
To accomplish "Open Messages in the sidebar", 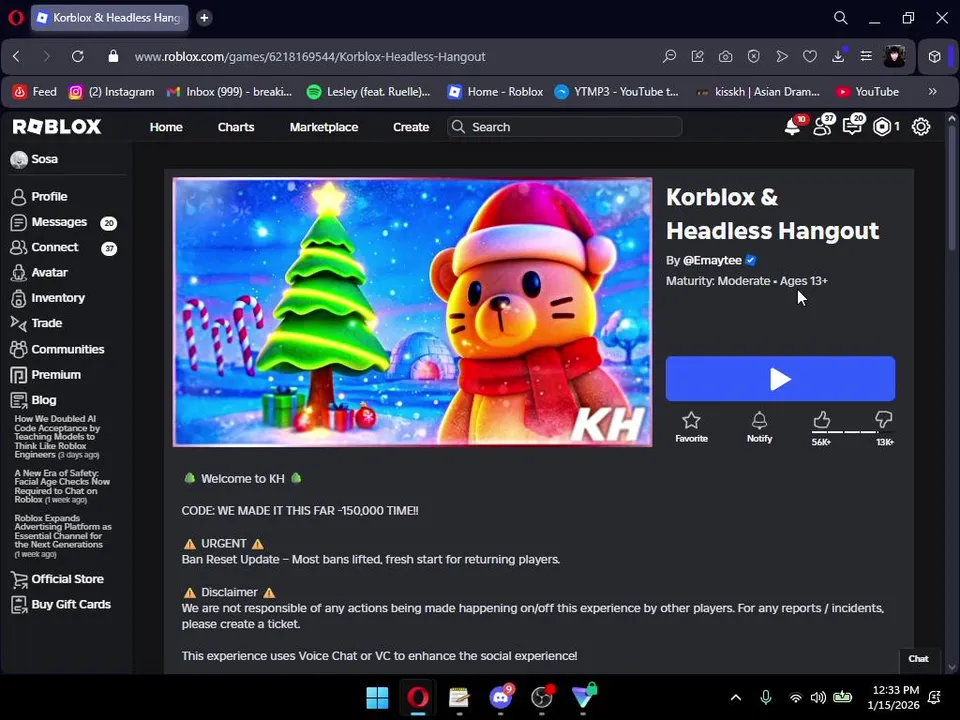I will click(x=59, y=222).
